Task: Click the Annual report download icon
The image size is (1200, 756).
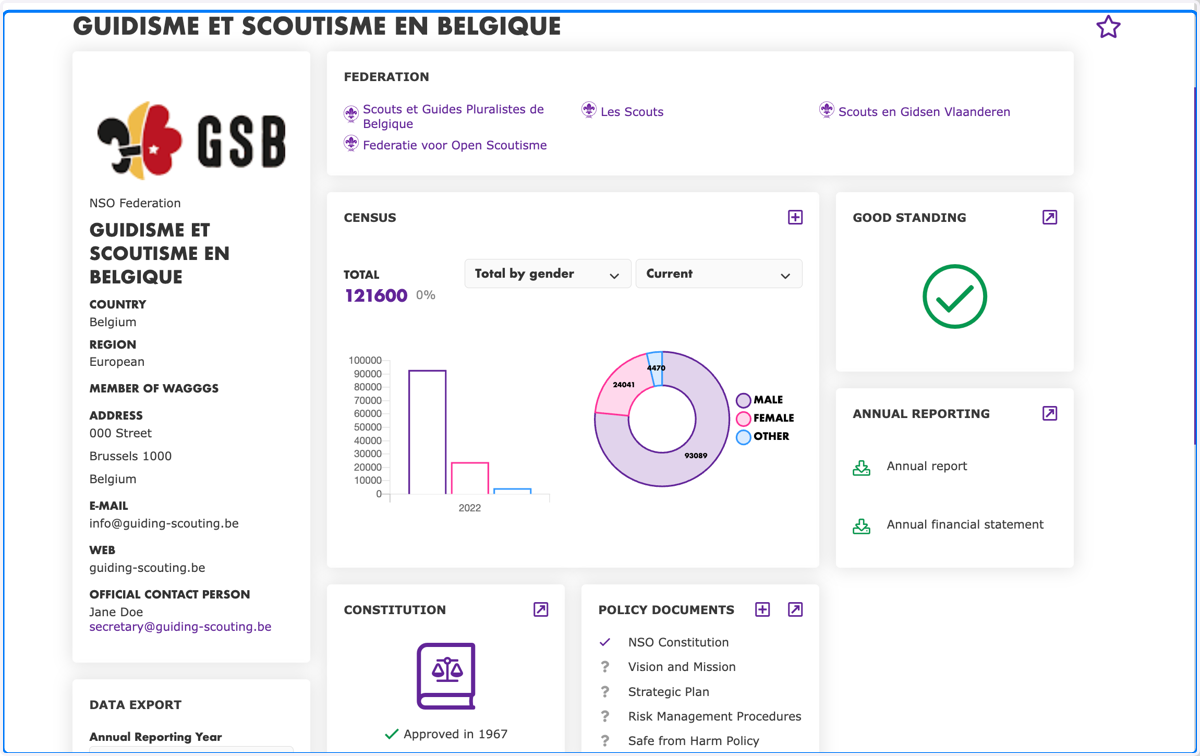Action: coord(861,467)
